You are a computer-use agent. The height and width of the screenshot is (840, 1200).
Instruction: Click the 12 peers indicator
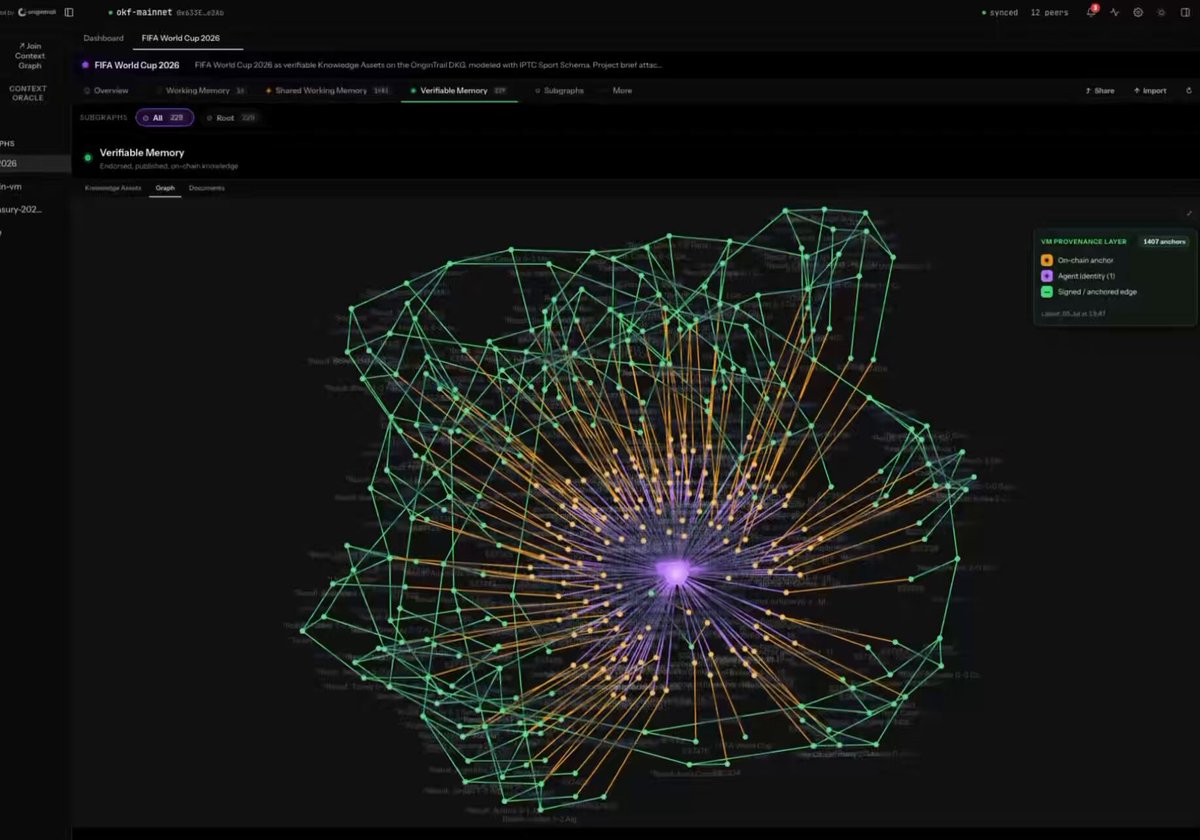1049,12
